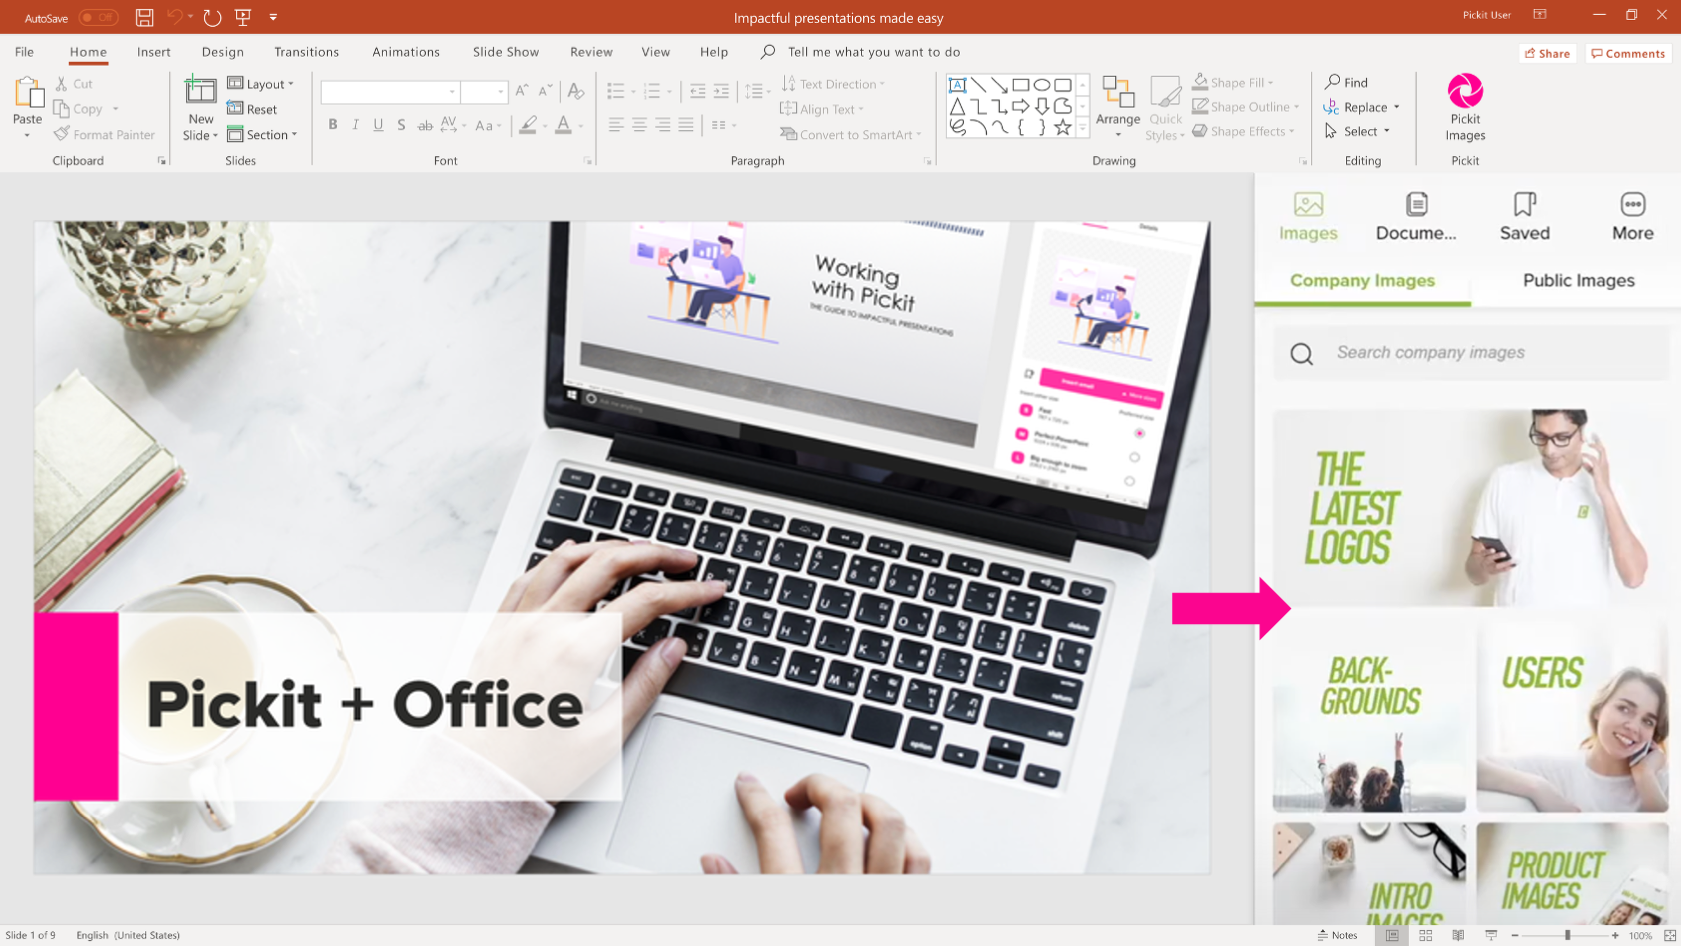Click the Find button
Image resolution: width=1681 pixels, height=946 pixels.
tap(1347, 82)
